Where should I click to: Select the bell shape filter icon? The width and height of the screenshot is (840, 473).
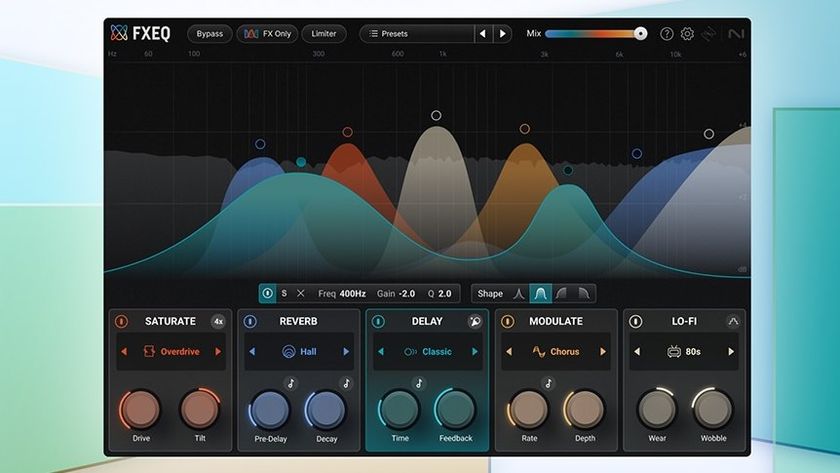click(x=541, y=294)
